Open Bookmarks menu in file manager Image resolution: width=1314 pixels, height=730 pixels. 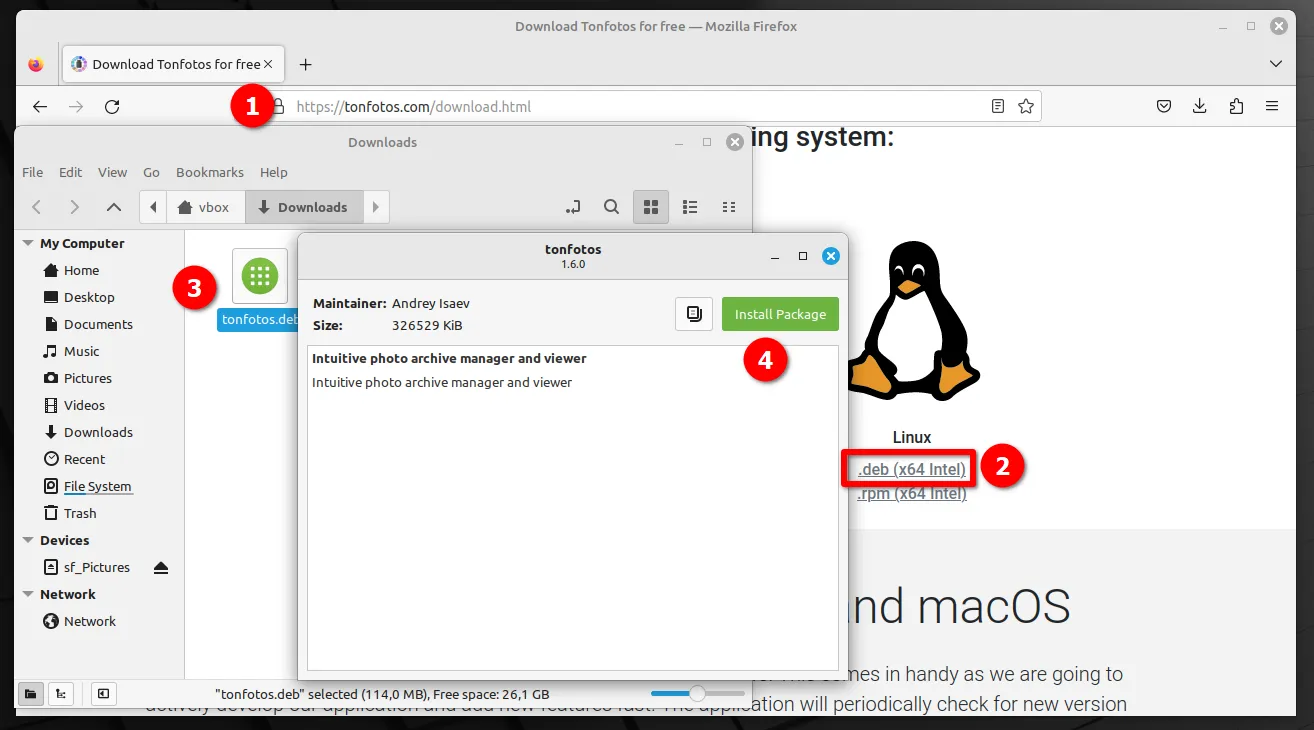[210, 172]
